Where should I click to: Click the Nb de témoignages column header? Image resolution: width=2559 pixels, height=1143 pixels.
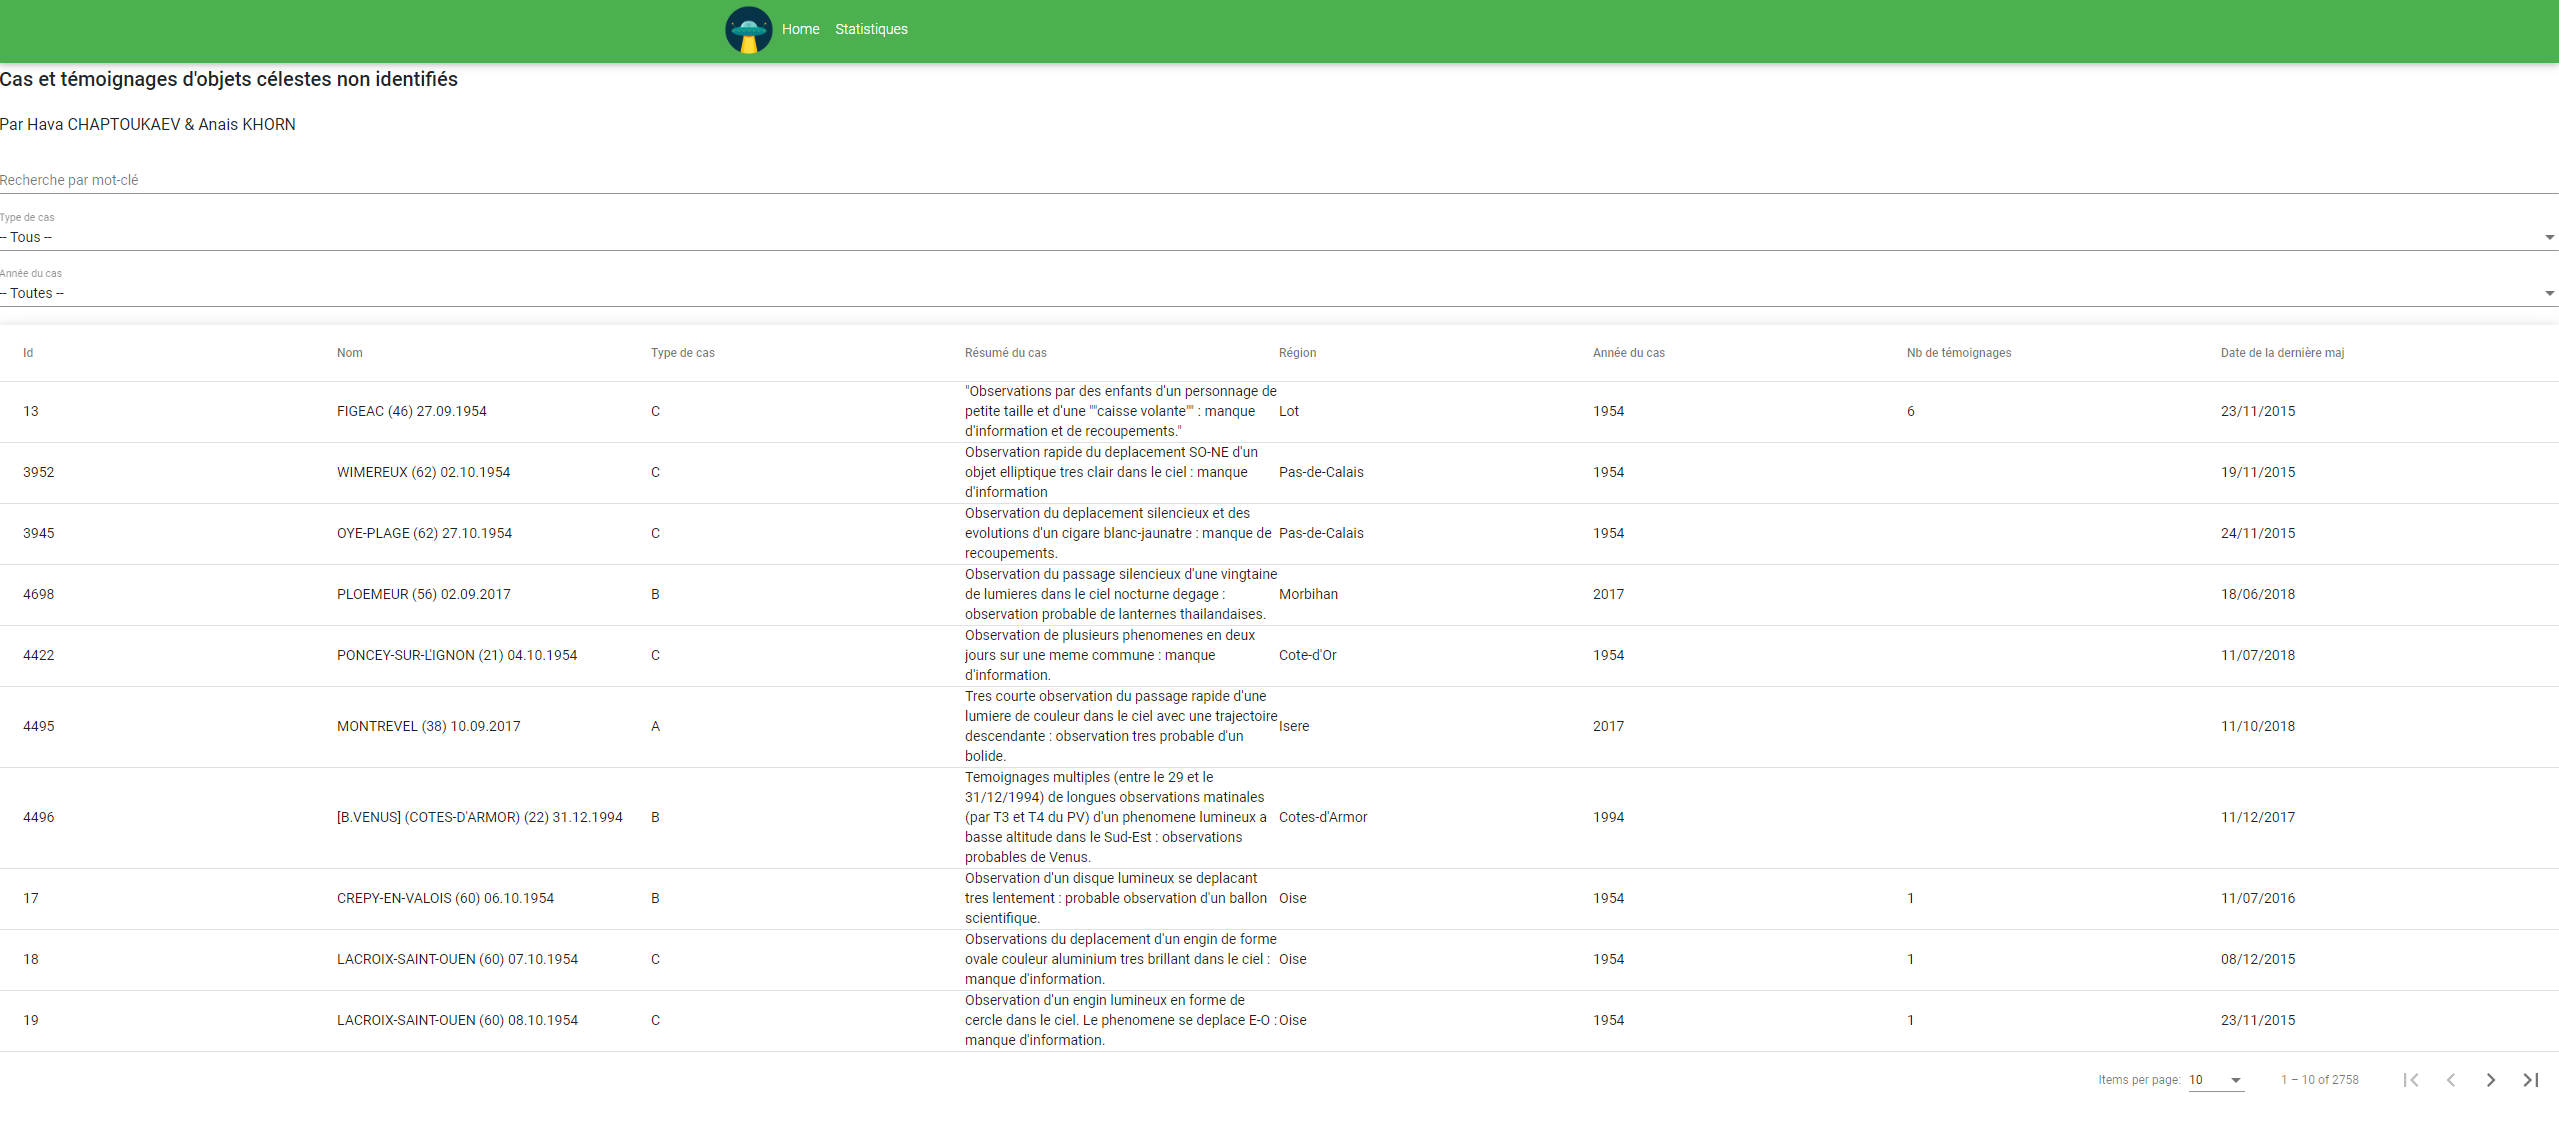pos(1958,352)
